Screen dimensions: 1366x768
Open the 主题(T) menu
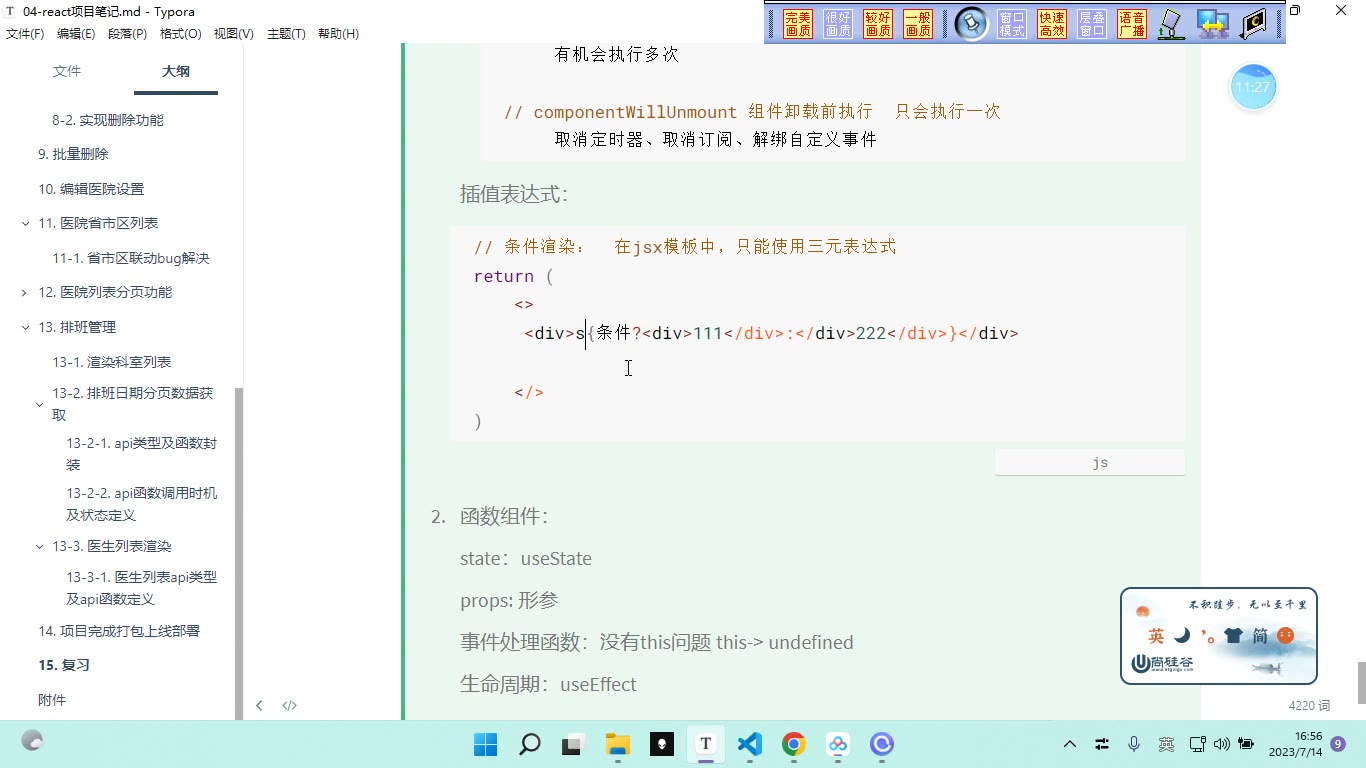point(286,34)
